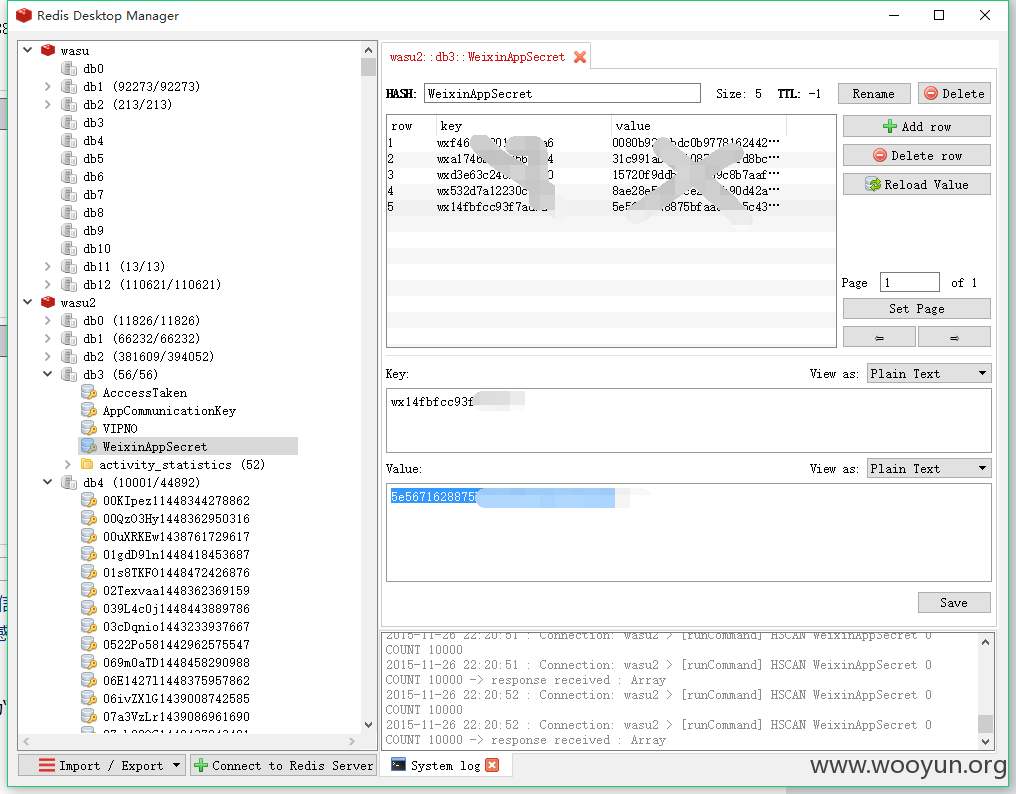Screen dimensions: 1016x794
Task: Select the VIPNO key in tree
Action: (x=120, y=428)
